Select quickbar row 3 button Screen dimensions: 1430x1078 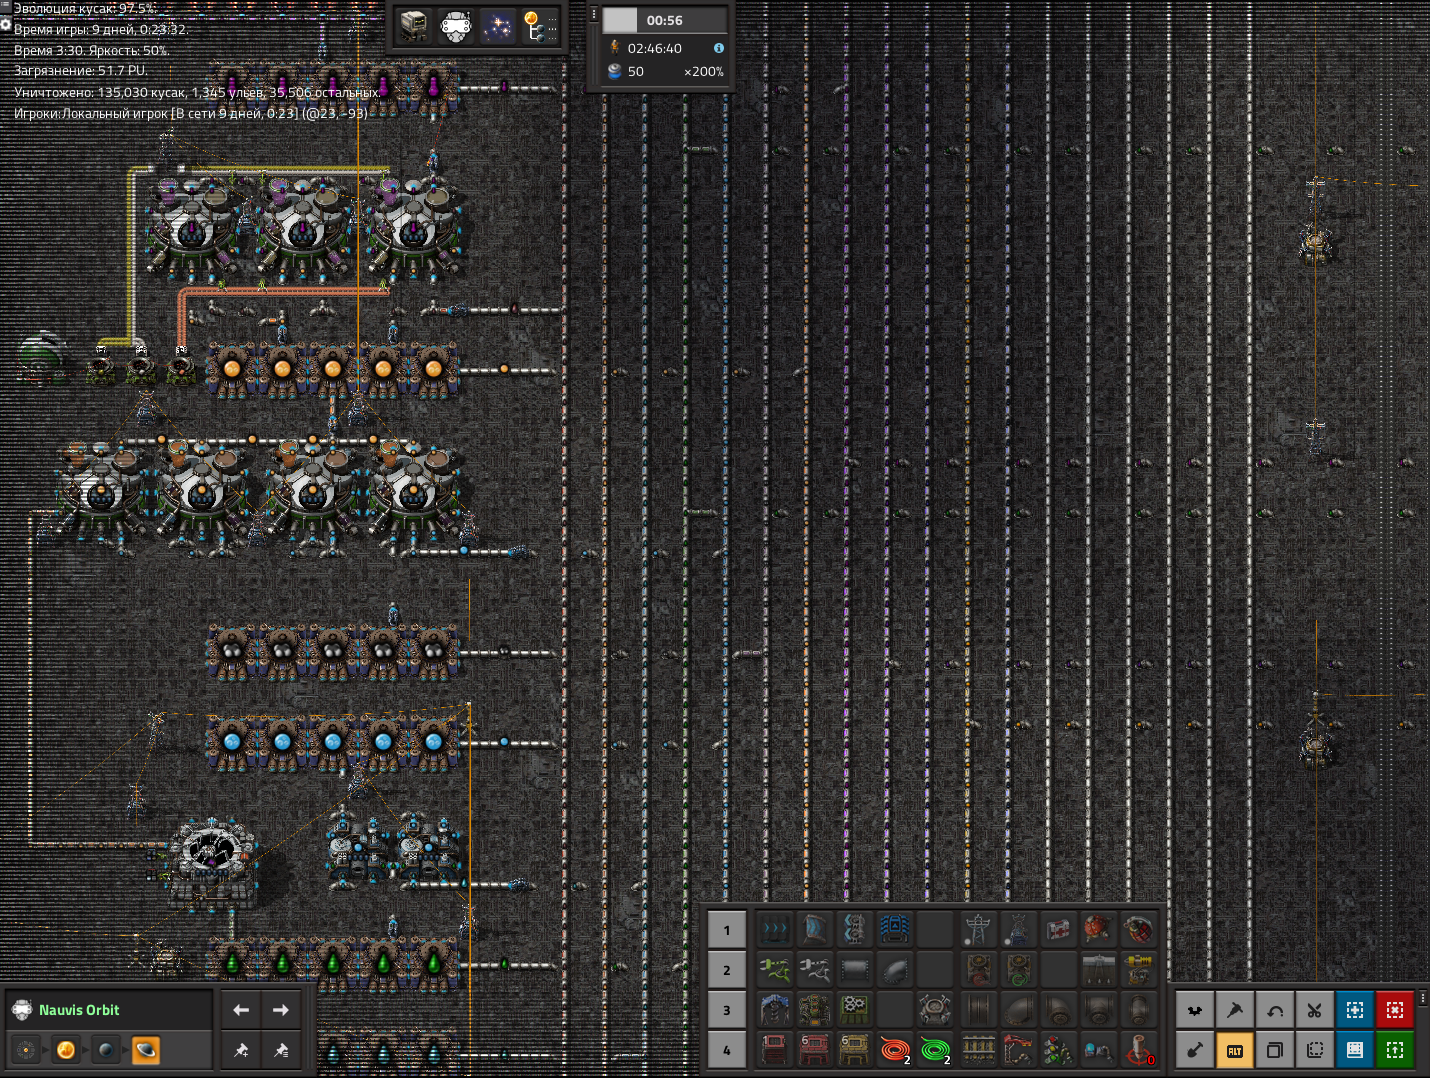point(727,1010)
